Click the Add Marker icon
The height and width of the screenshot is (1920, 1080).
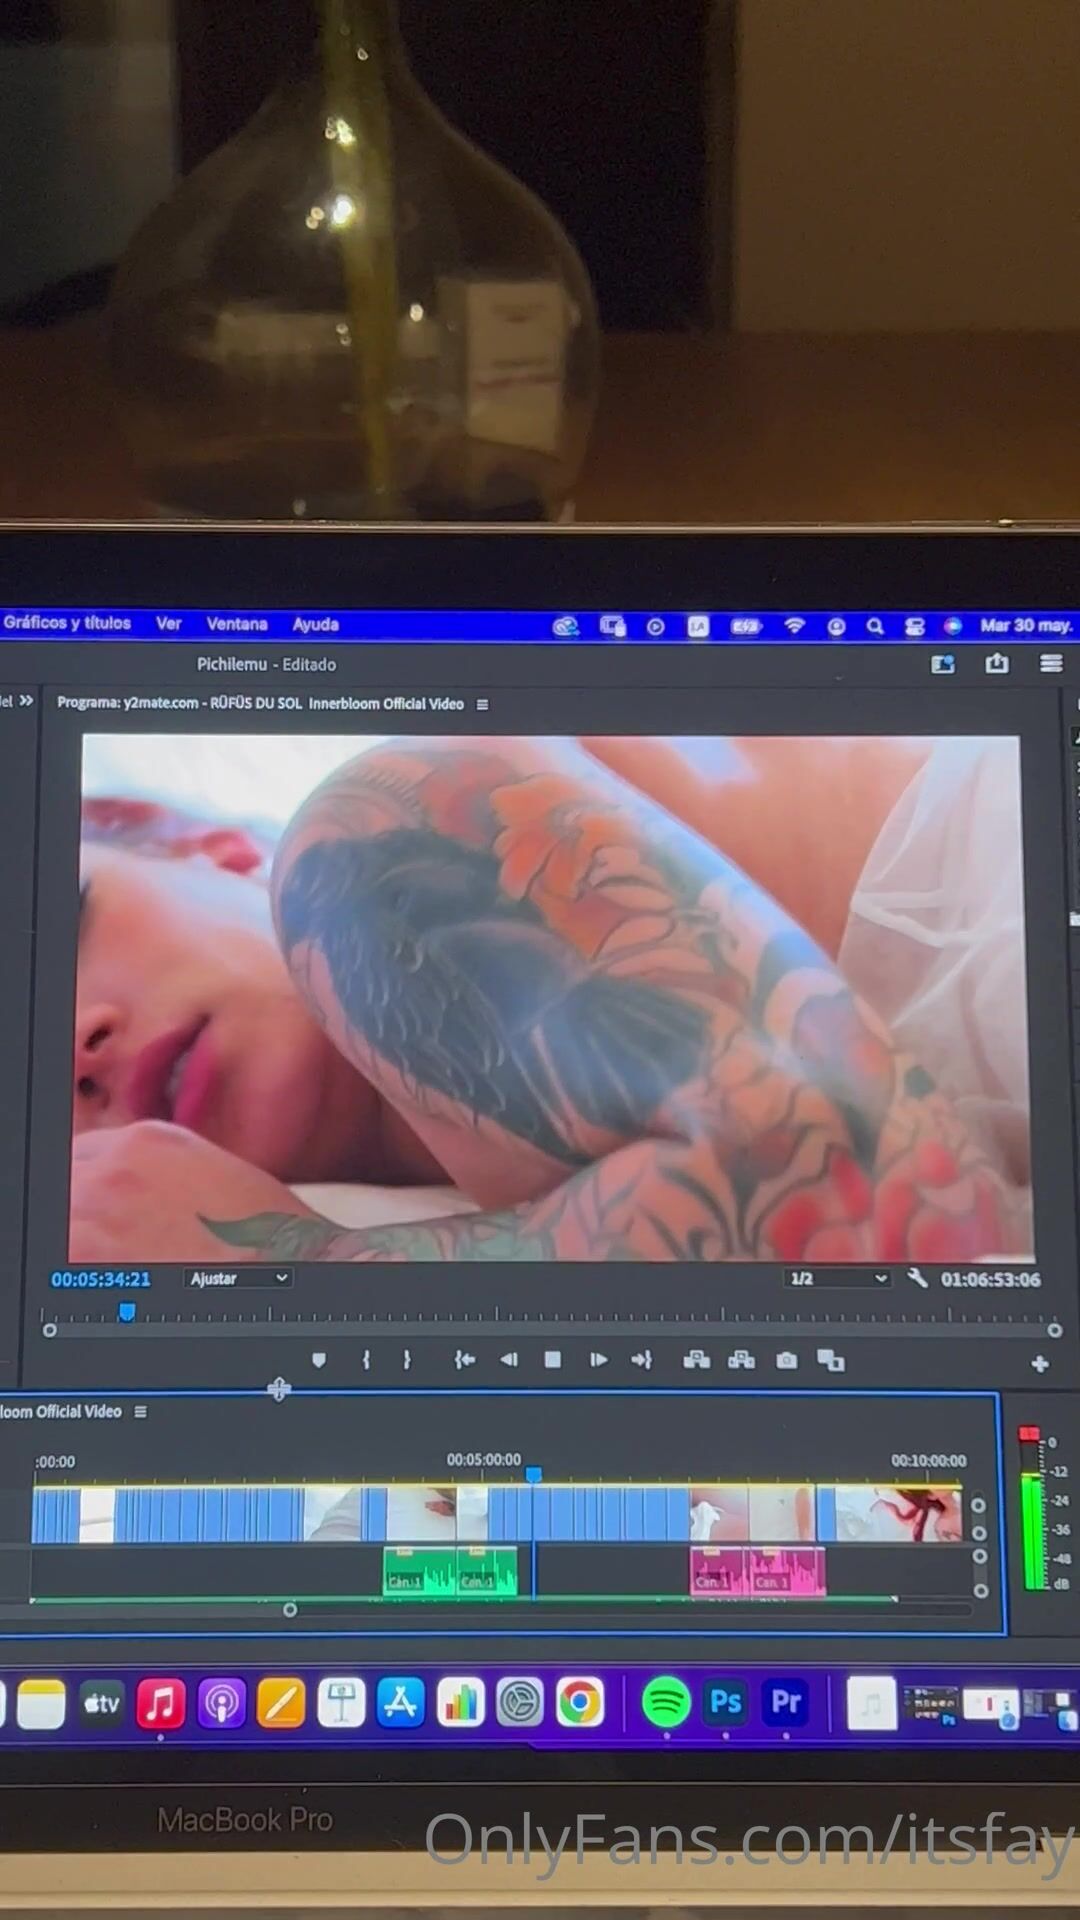pos(319,1360)
